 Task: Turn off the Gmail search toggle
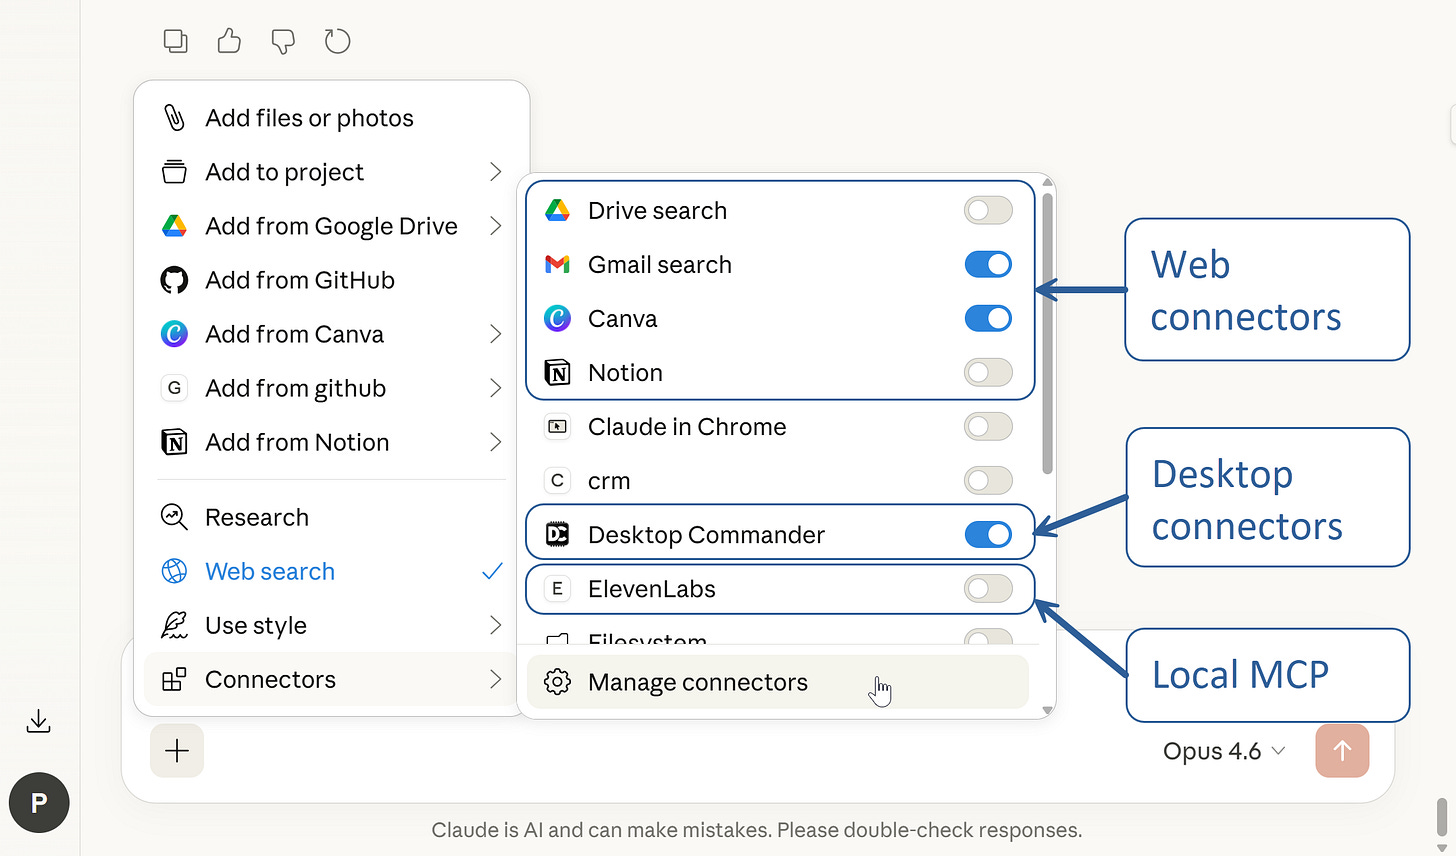pos(988,265)
